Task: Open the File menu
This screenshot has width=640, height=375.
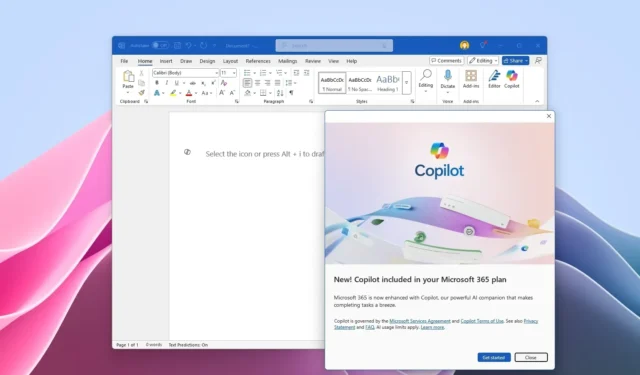Action: [x=124, y=61]
